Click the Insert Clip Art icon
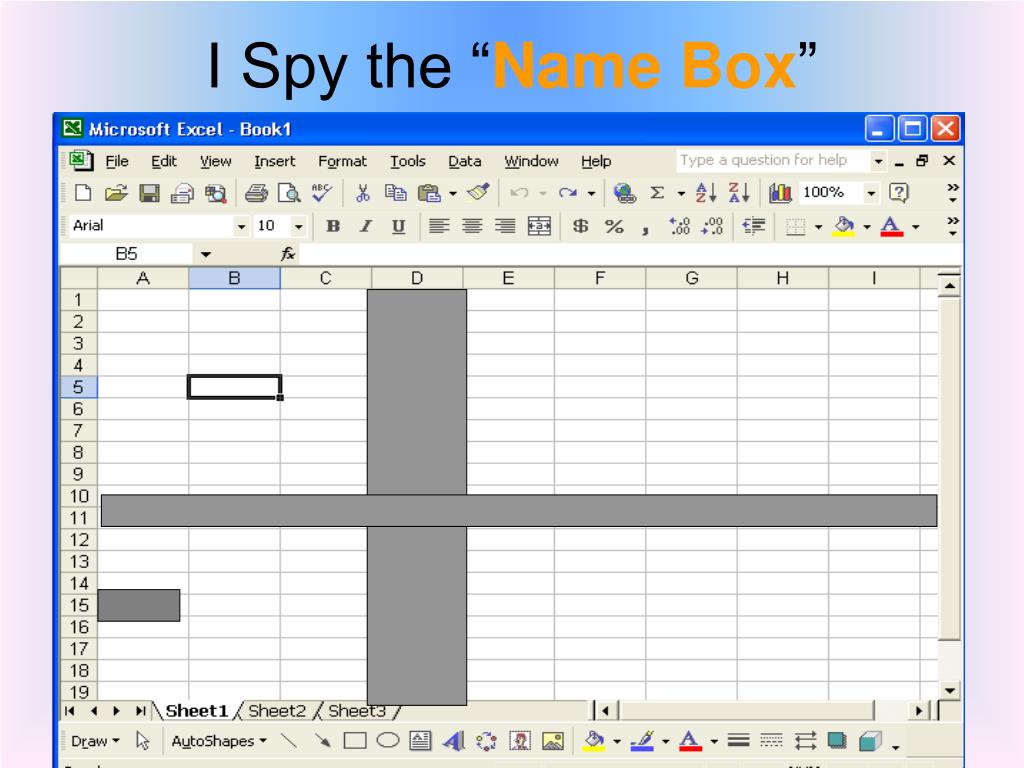Screen dimensions: 1024x768 pos(520,741)
